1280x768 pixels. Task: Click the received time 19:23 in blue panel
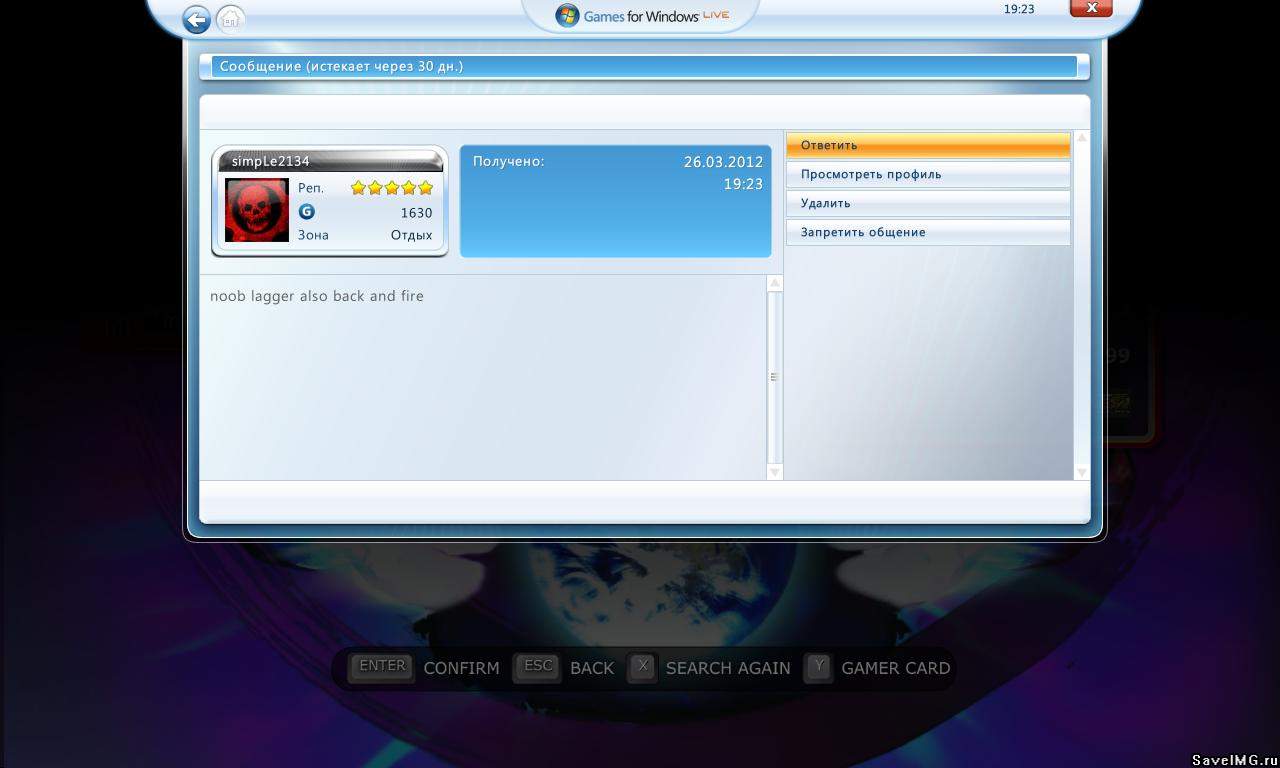click(743, 185)
